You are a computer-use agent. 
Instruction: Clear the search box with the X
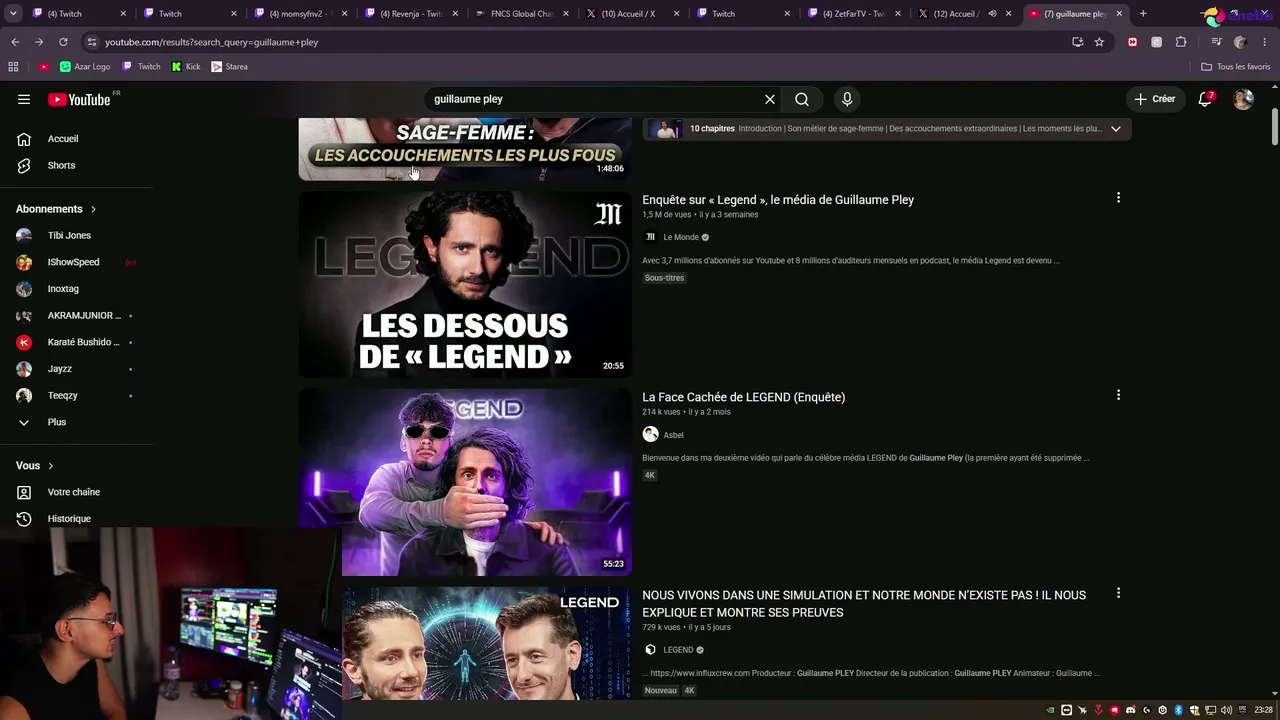coord(770,99)
